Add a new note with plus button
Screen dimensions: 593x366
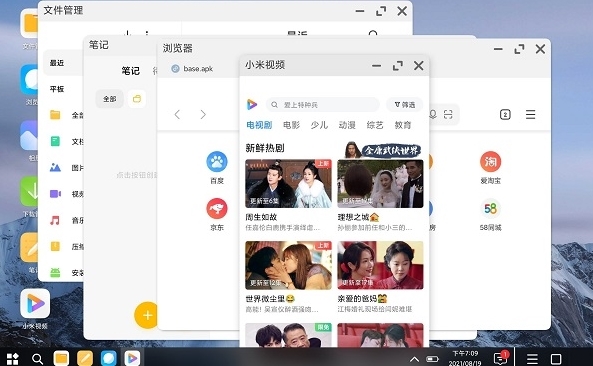[x=147, y=315]
